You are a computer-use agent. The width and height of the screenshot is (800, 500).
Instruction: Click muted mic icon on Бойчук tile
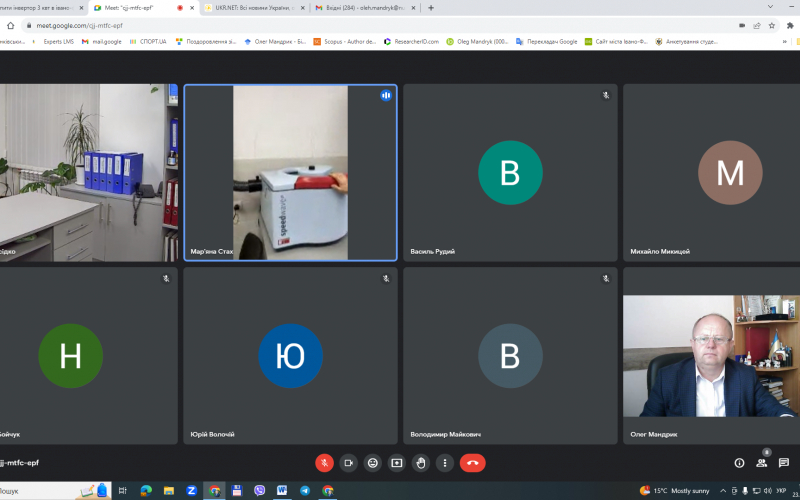pos(166,279)
